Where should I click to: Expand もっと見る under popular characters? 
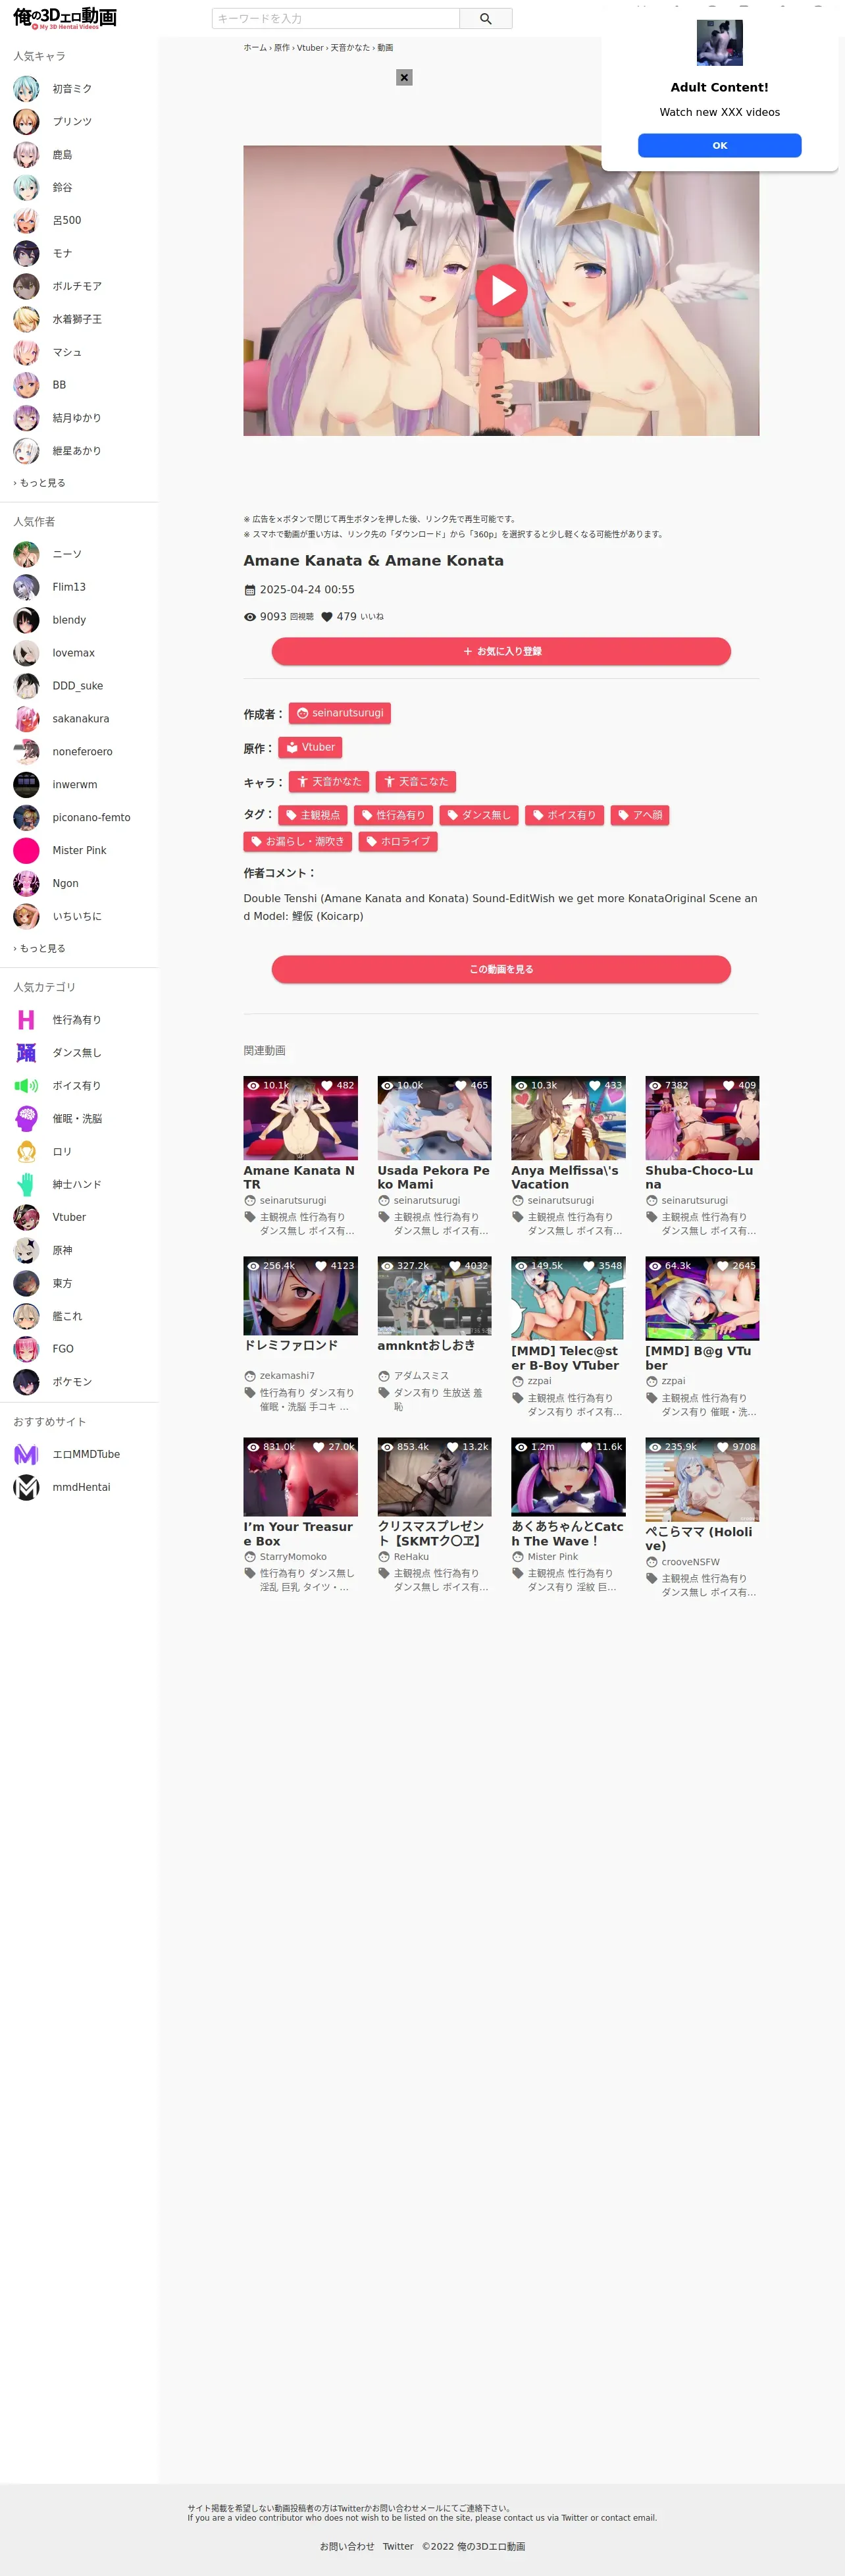pos(39,483)
